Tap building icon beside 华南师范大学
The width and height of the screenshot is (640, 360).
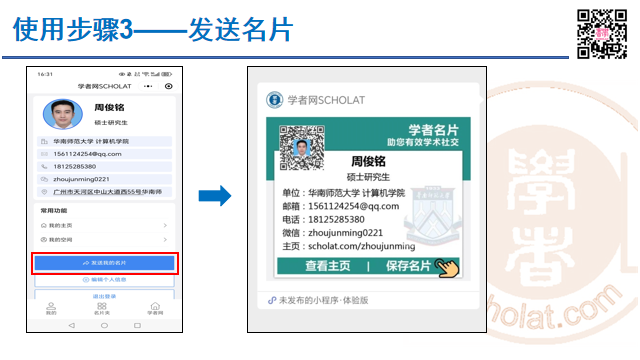point(44,141)
